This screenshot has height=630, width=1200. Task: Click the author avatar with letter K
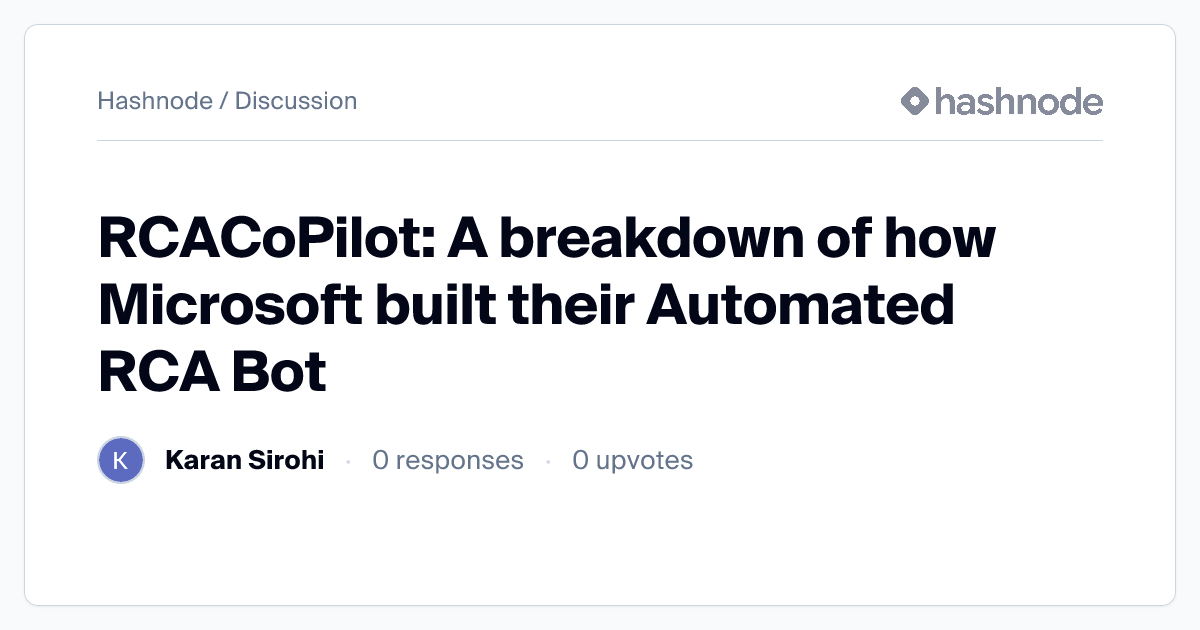[x=121, y=460]
